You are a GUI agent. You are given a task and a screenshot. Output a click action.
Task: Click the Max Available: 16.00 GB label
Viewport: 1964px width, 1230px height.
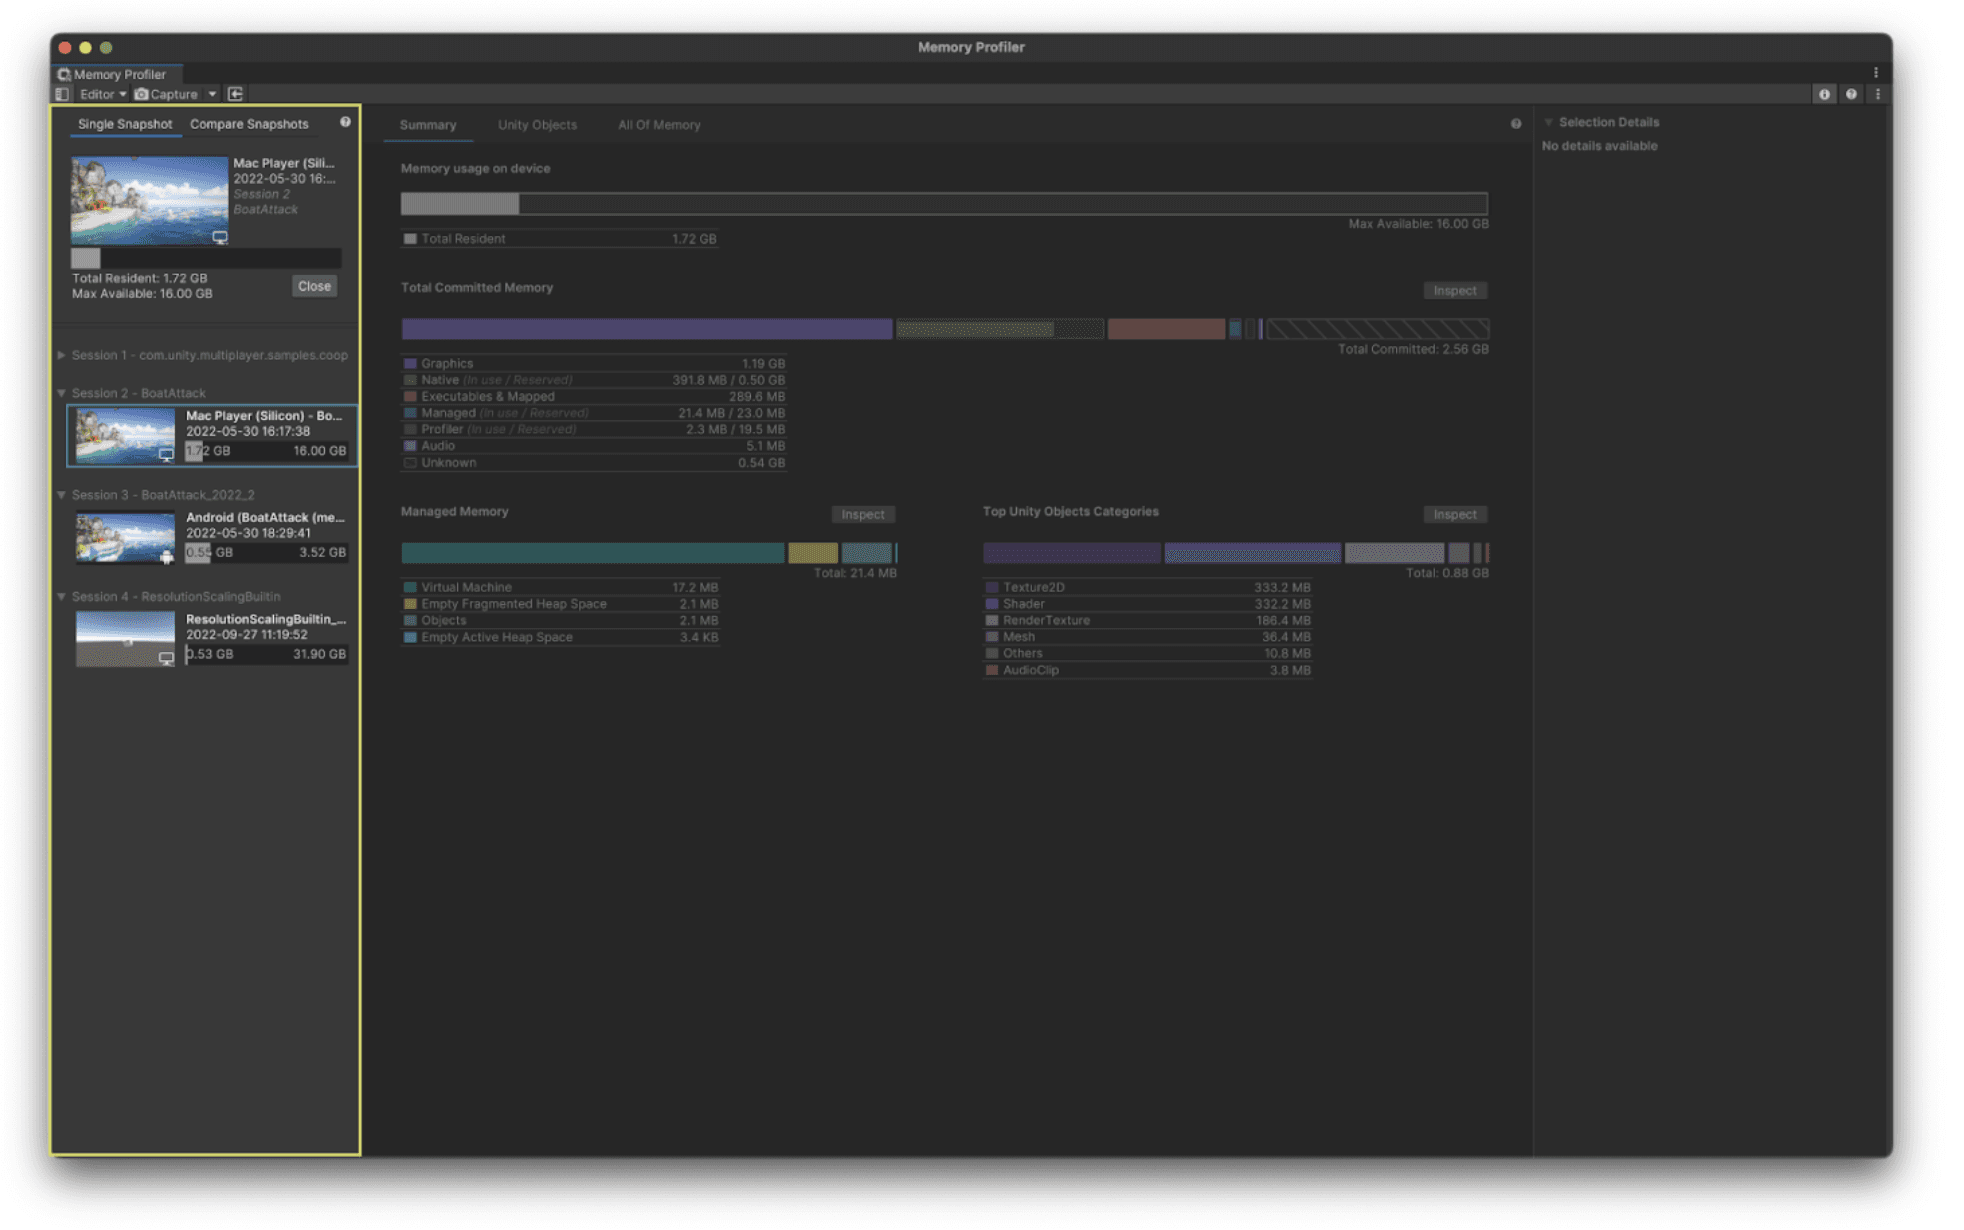pyautogui.click(x=1418, y=224)
